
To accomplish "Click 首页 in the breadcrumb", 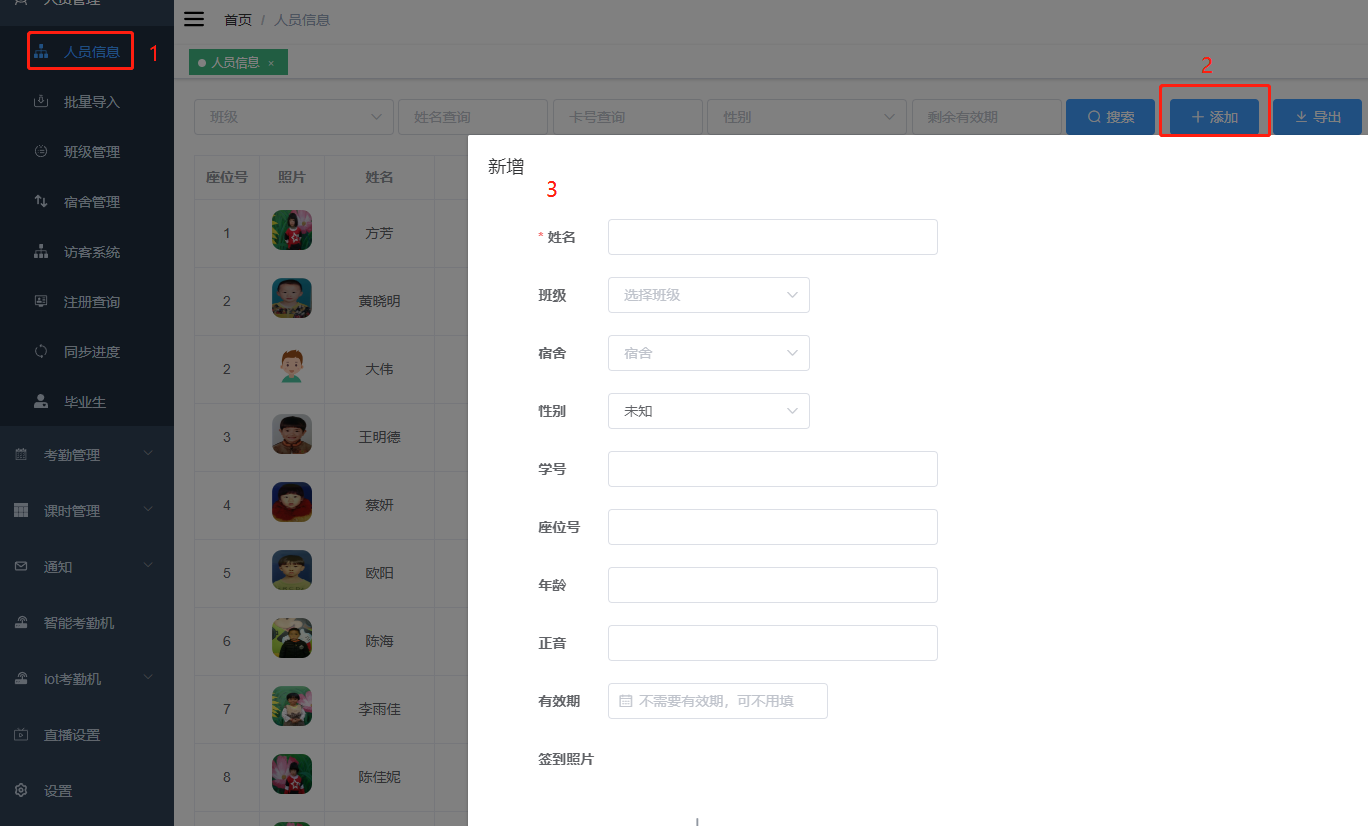I will pyautogui.click(x=238, y=19).
